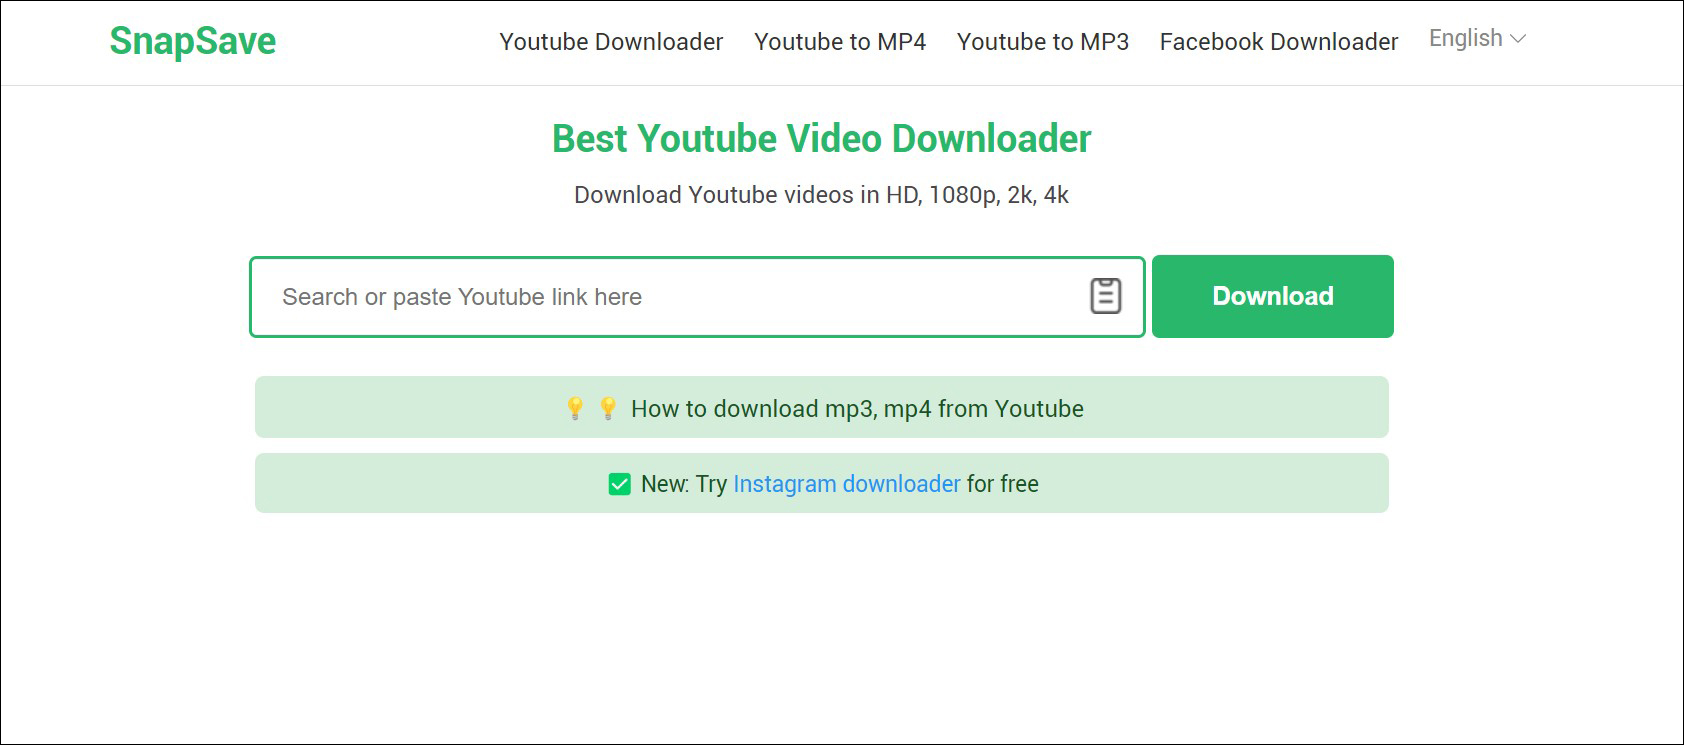Expand the chevron arrow next to English
Screen dimensions: 1684x745
pos(1518,39)
